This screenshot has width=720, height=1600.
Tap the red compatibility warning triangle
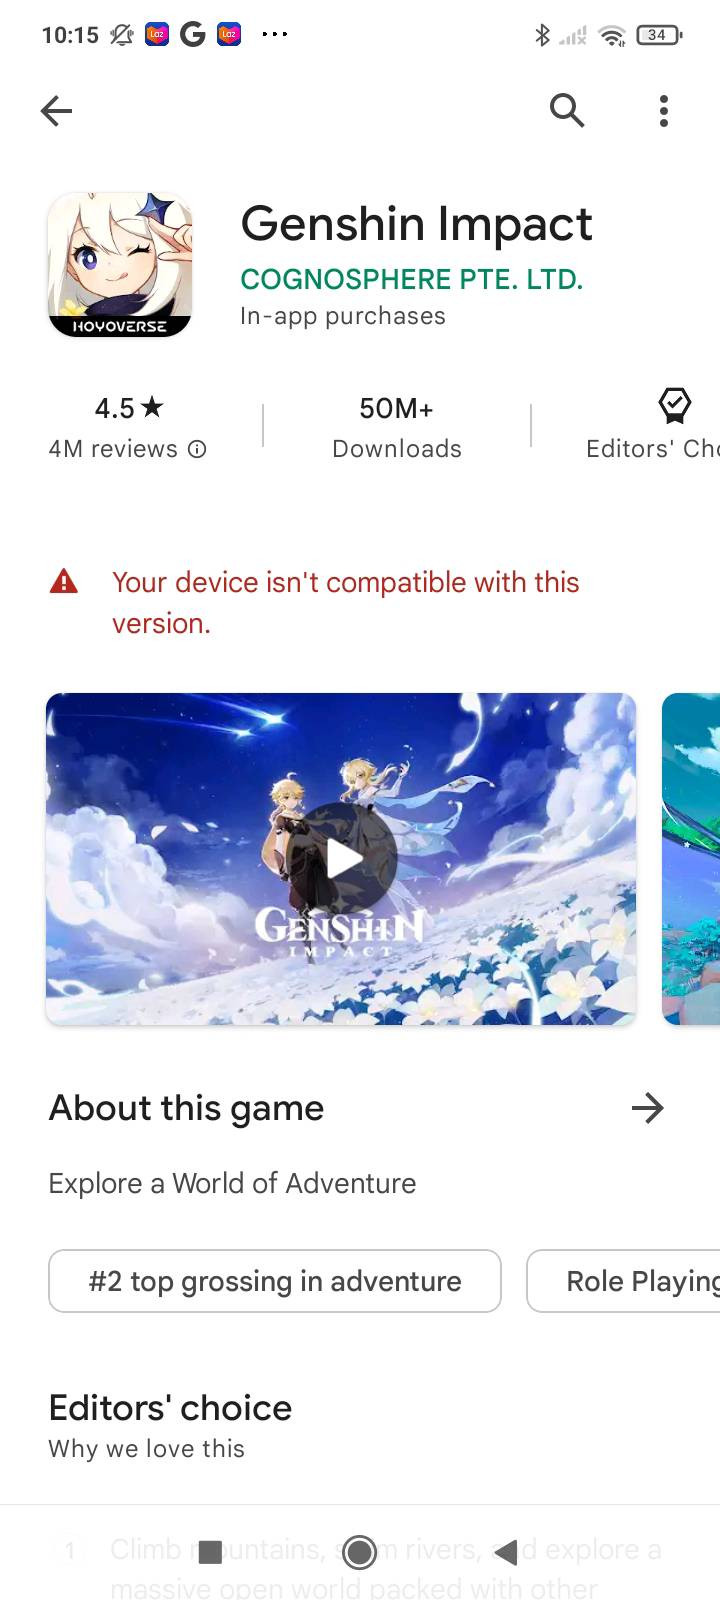[64, 581]
